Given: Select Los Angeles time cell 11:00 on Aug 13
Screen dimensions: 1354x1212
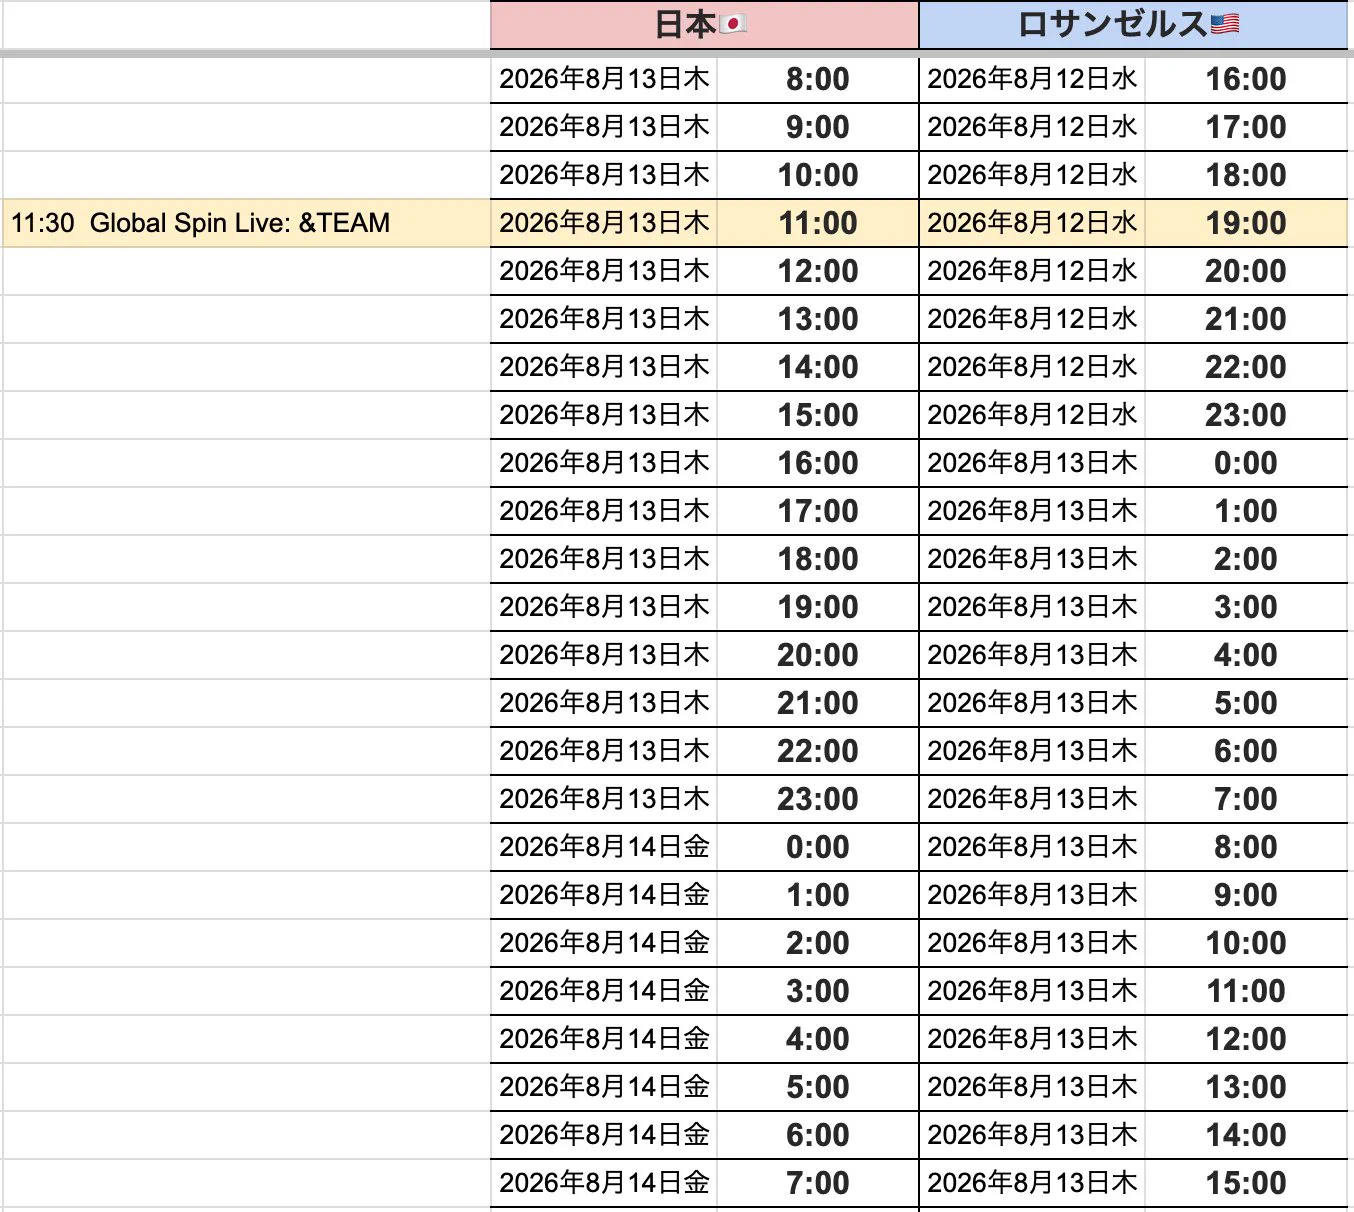Looking at the screenshot, I should (x=1246, y=991).
